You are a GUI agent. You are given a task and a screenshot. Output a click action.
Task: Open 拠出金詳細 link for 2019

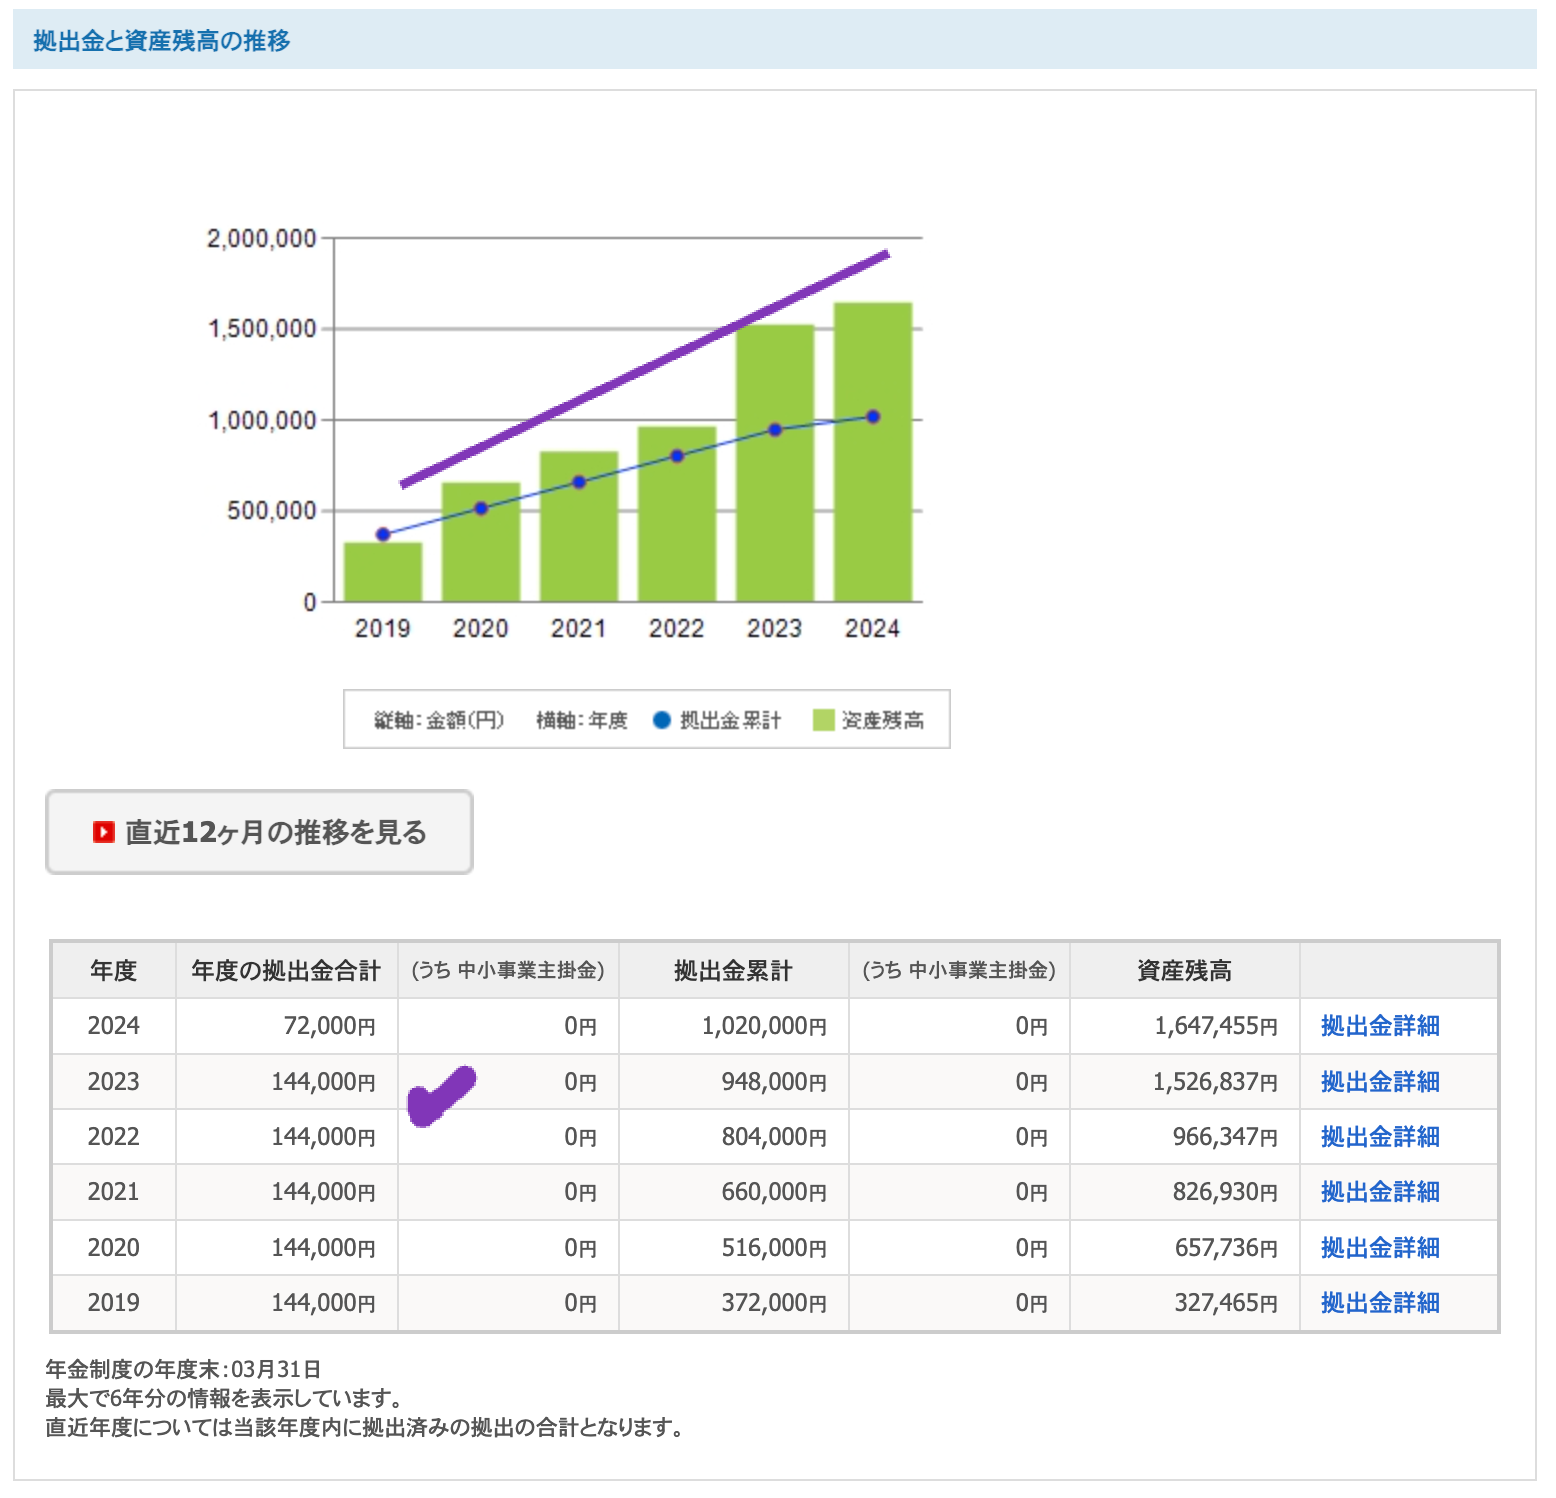click(x=1380, y=1303)
